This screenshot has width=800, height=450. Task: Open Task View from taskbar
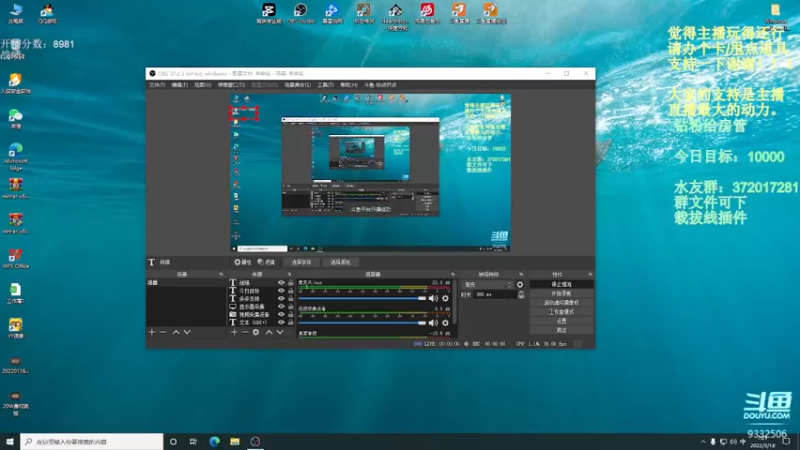pos(193,441)
